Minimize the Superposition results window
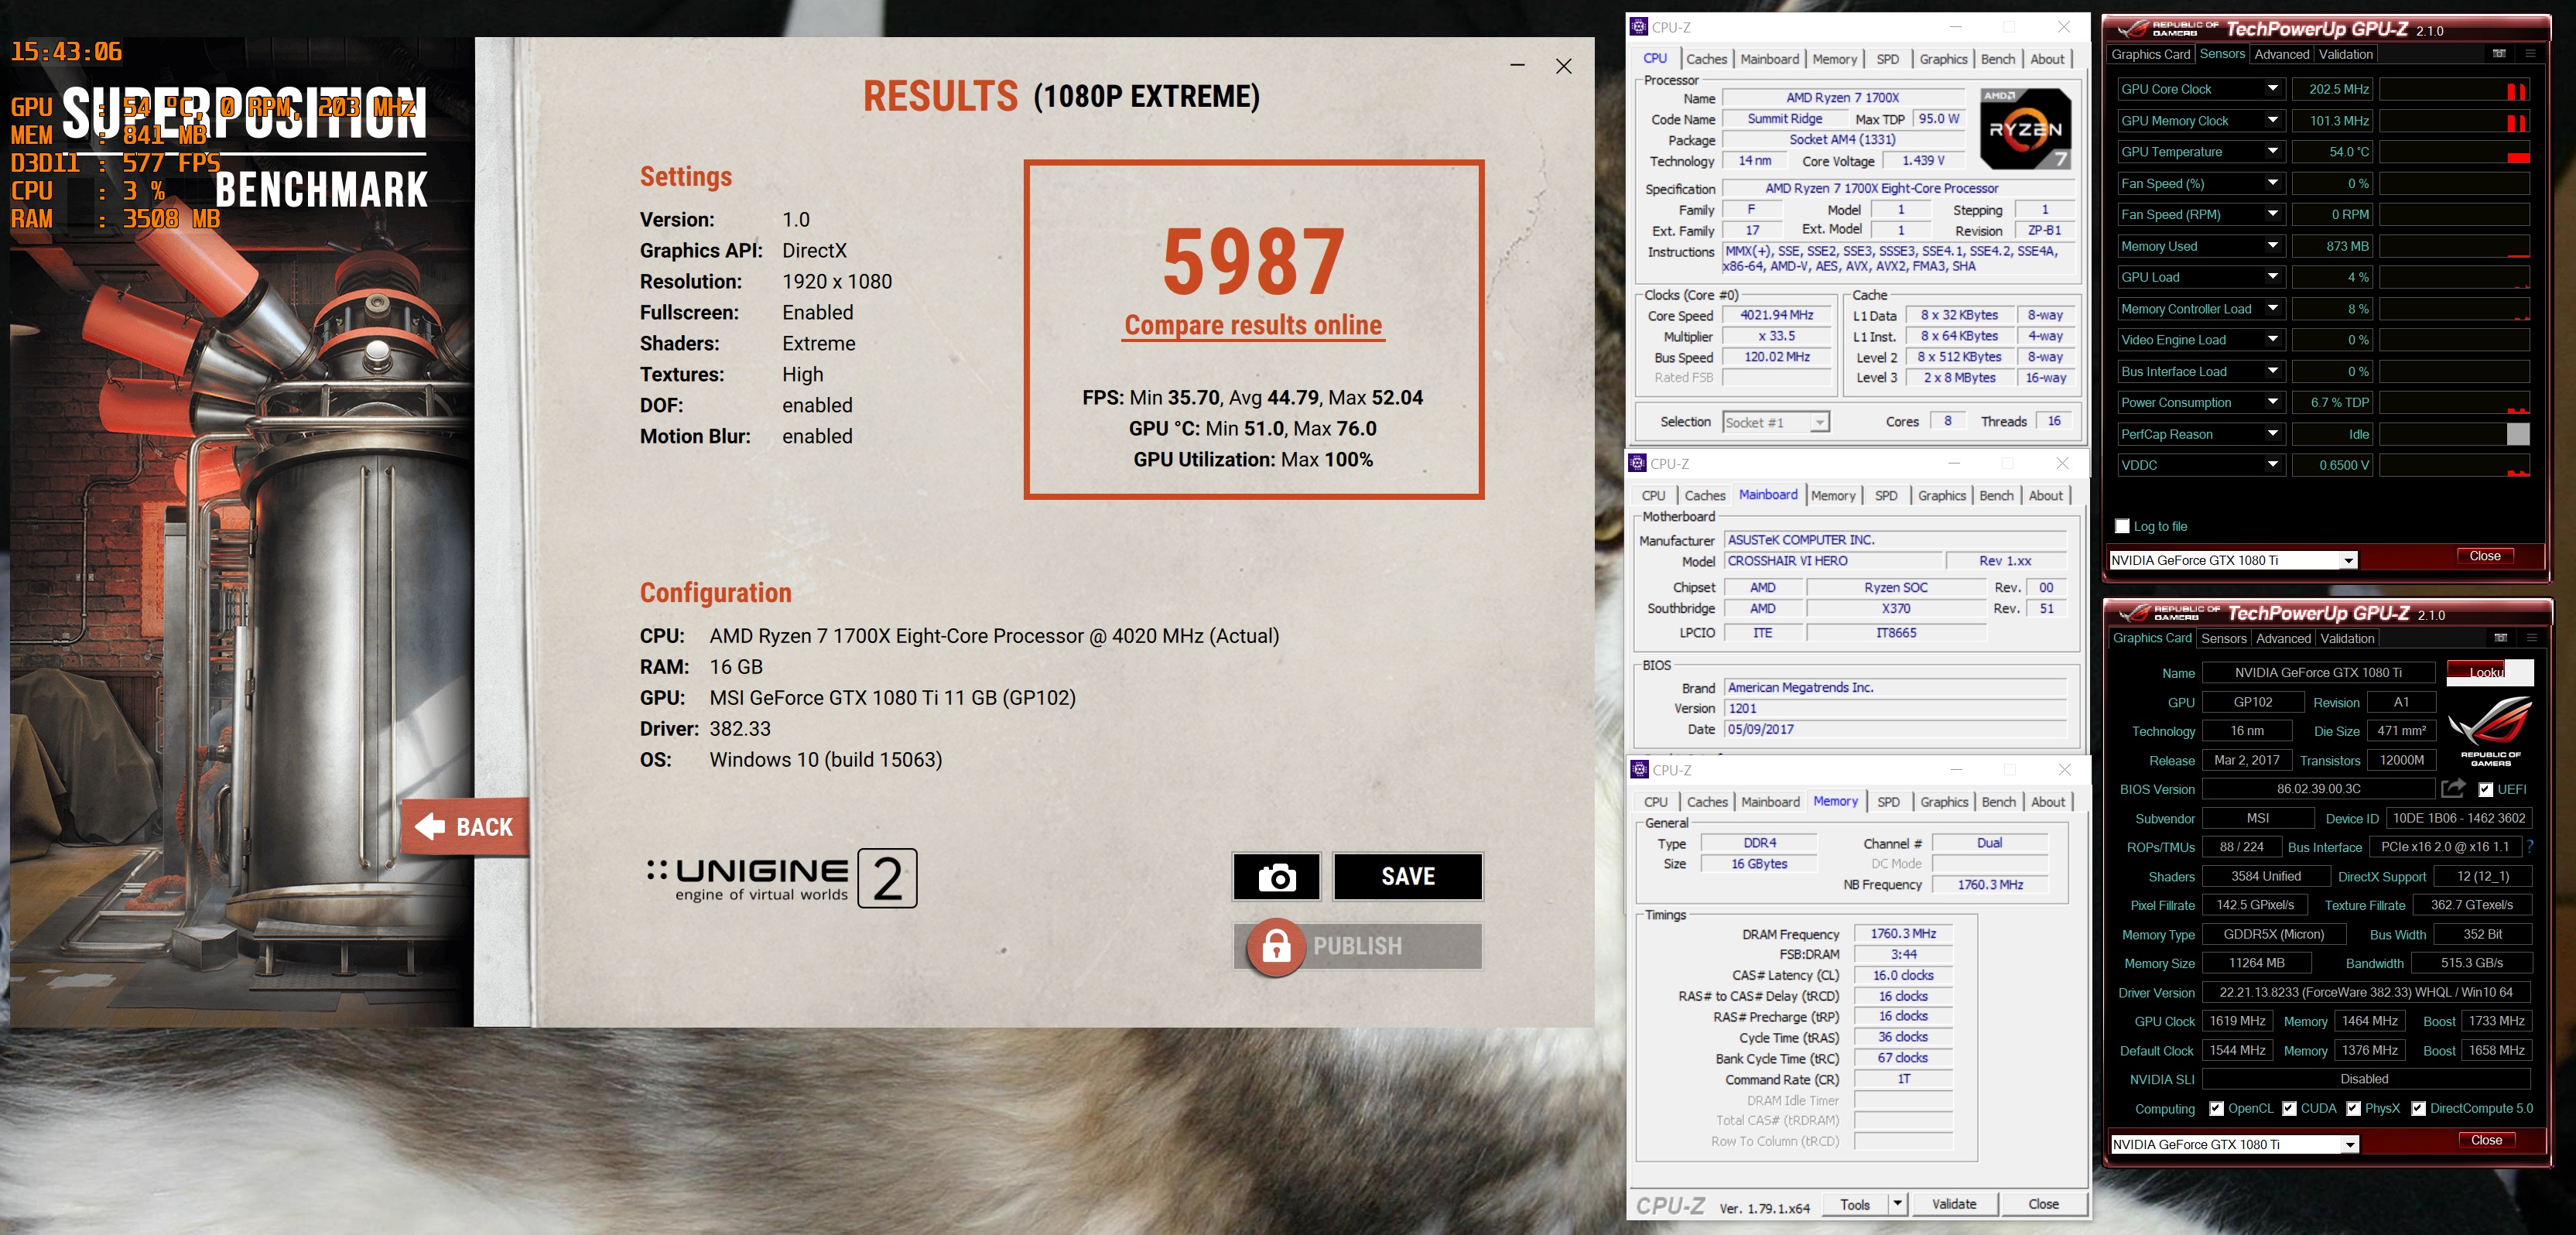2576x1235 pixels. tap(1517, 66)
